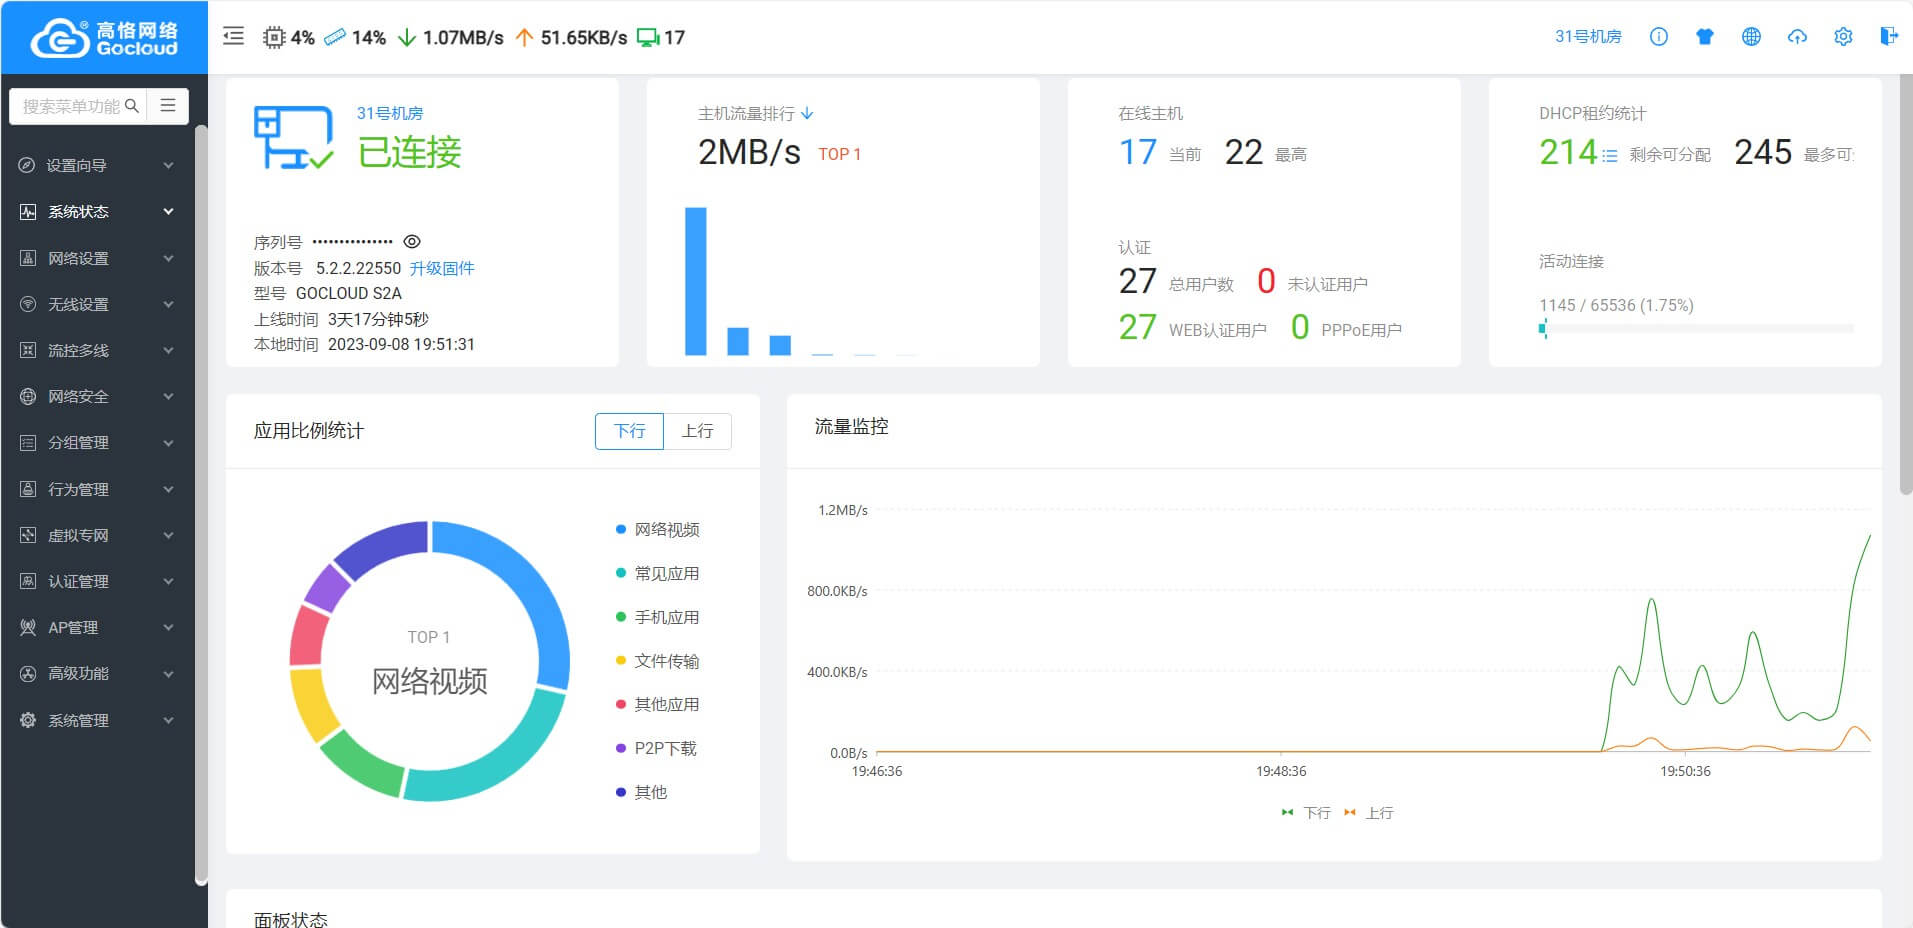This screenshot has height=928, width=1913.
Task: Click the cloud upload icon
Action: tap(1797, 37)
